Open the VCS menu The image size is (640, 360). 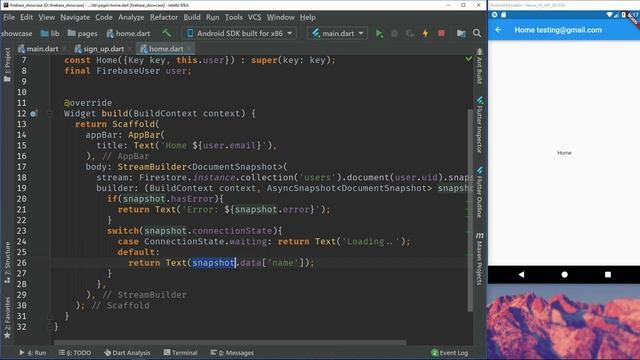click(x=254, y=17)
